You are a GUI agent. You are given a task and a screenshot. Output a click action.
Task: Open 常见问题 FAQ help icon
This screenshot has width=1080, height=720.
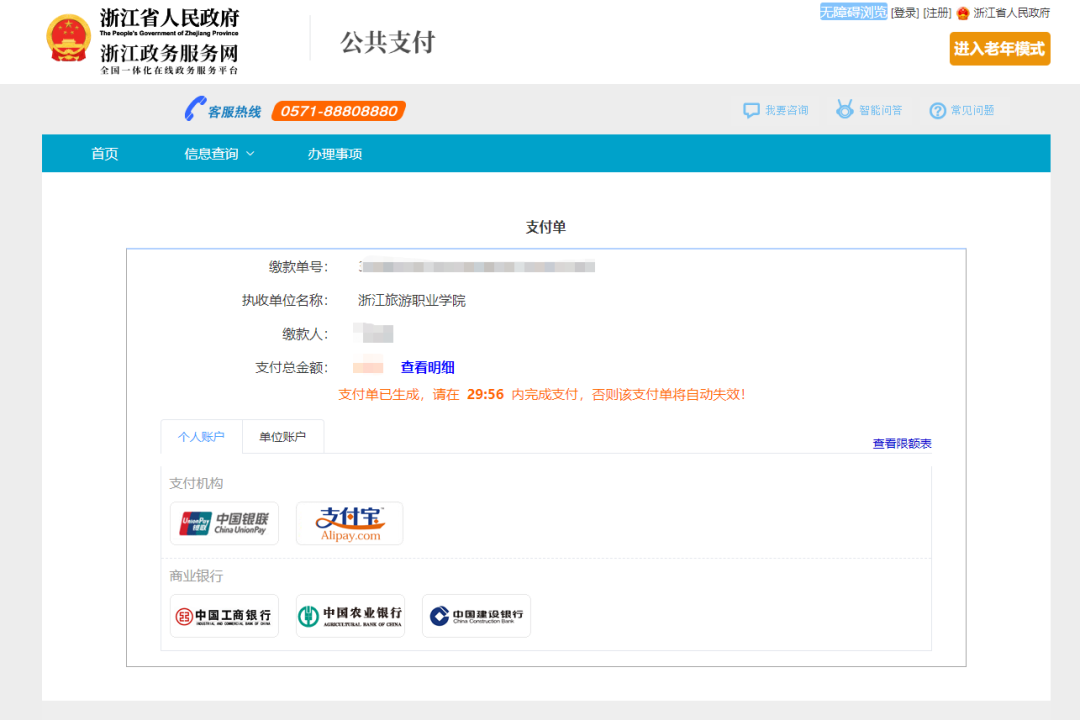tap(937, 111)
